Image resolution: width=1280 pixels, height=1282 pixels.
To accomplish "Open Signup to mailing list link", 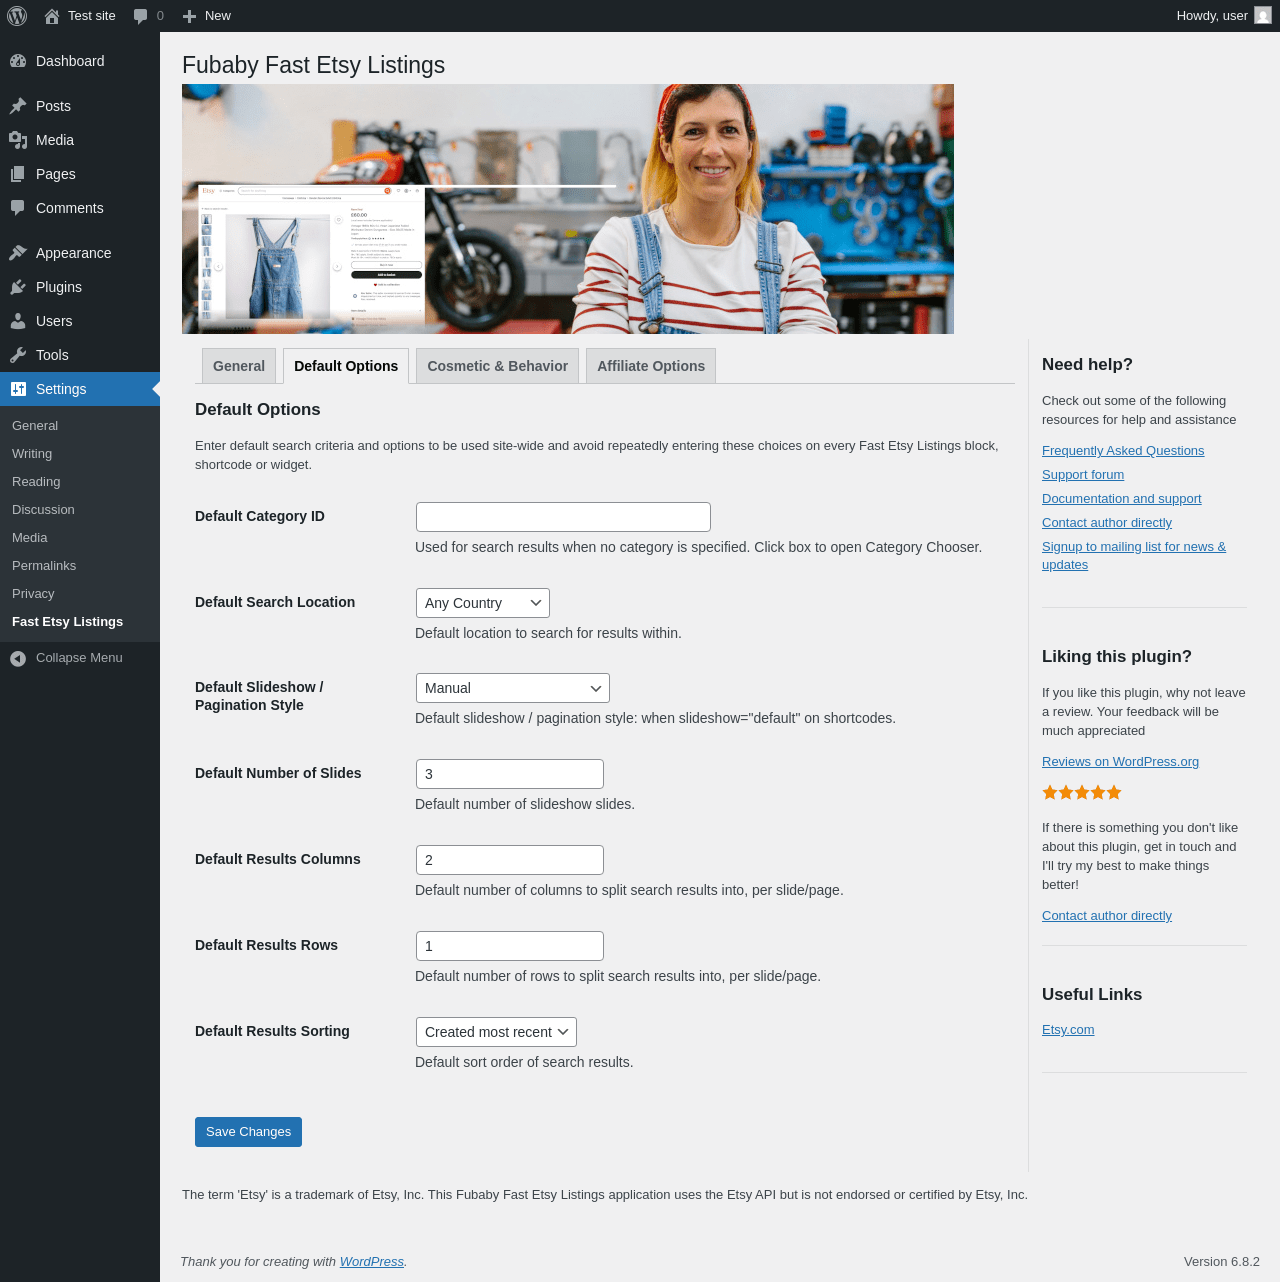I will 1134,556.
